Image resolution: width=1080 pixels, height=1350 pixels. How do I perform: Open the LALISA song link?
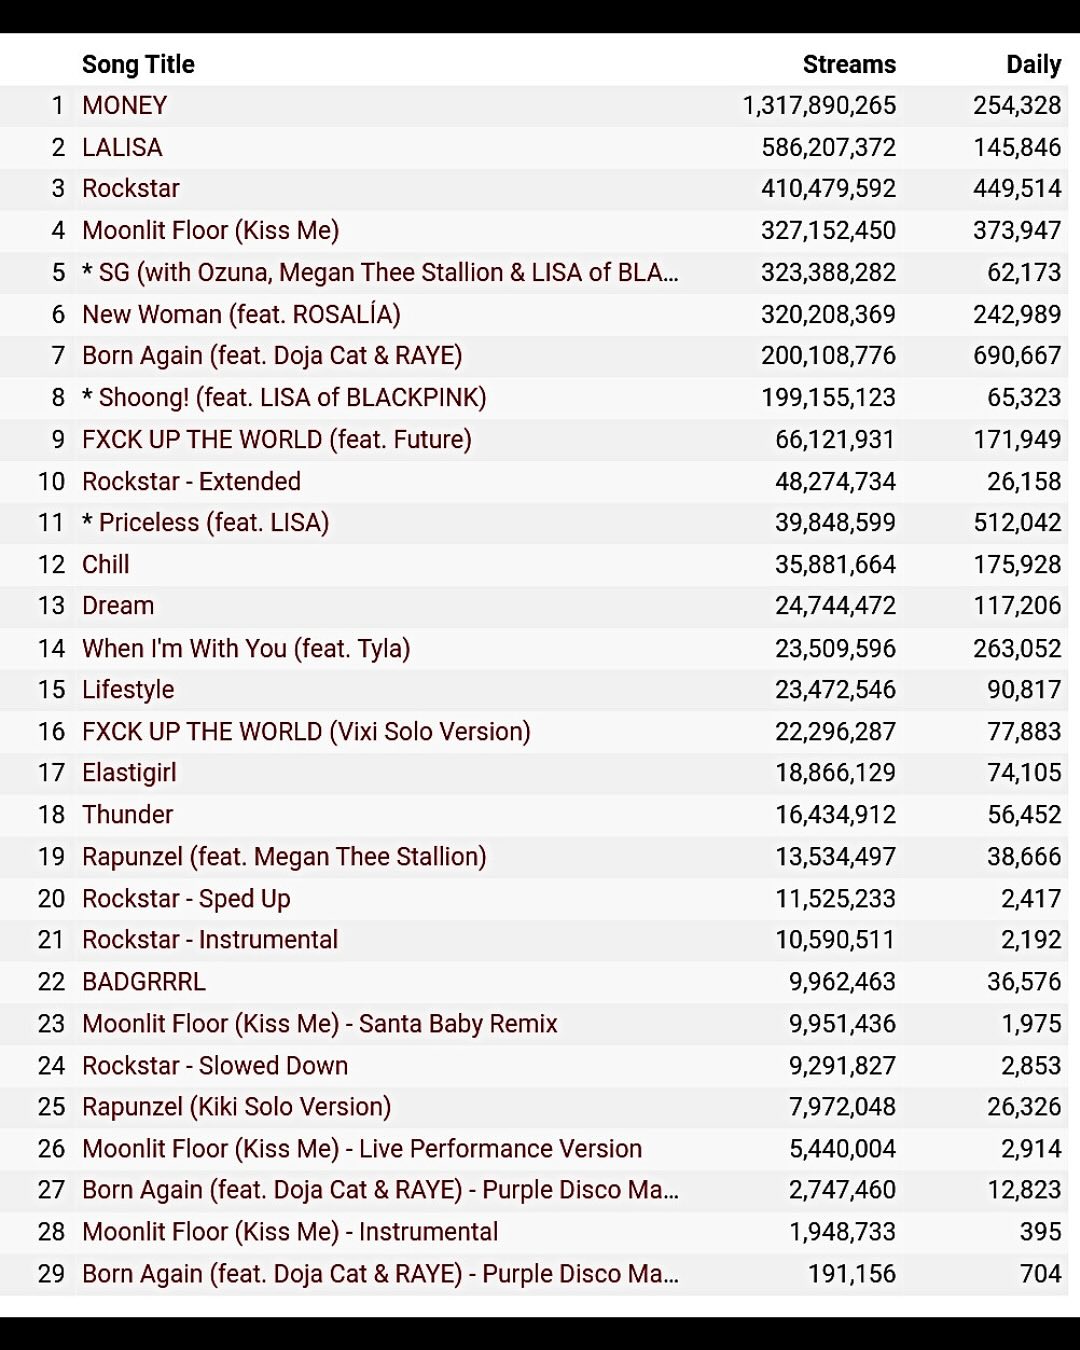coord(122,148)
